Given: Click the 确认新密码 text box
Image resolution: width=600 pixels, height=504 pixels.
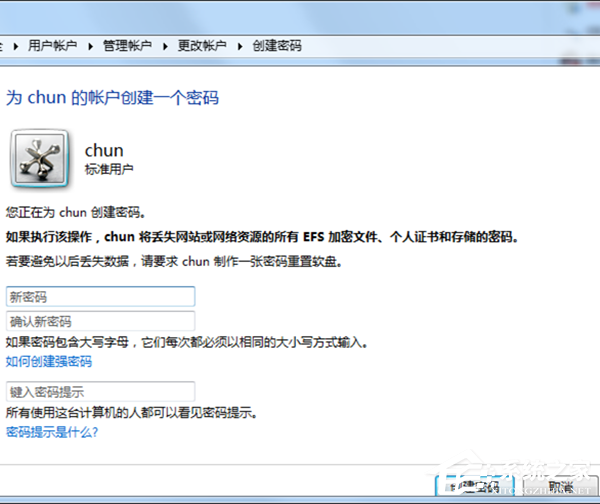Looking at the screenshot, I should click(100, 321).
